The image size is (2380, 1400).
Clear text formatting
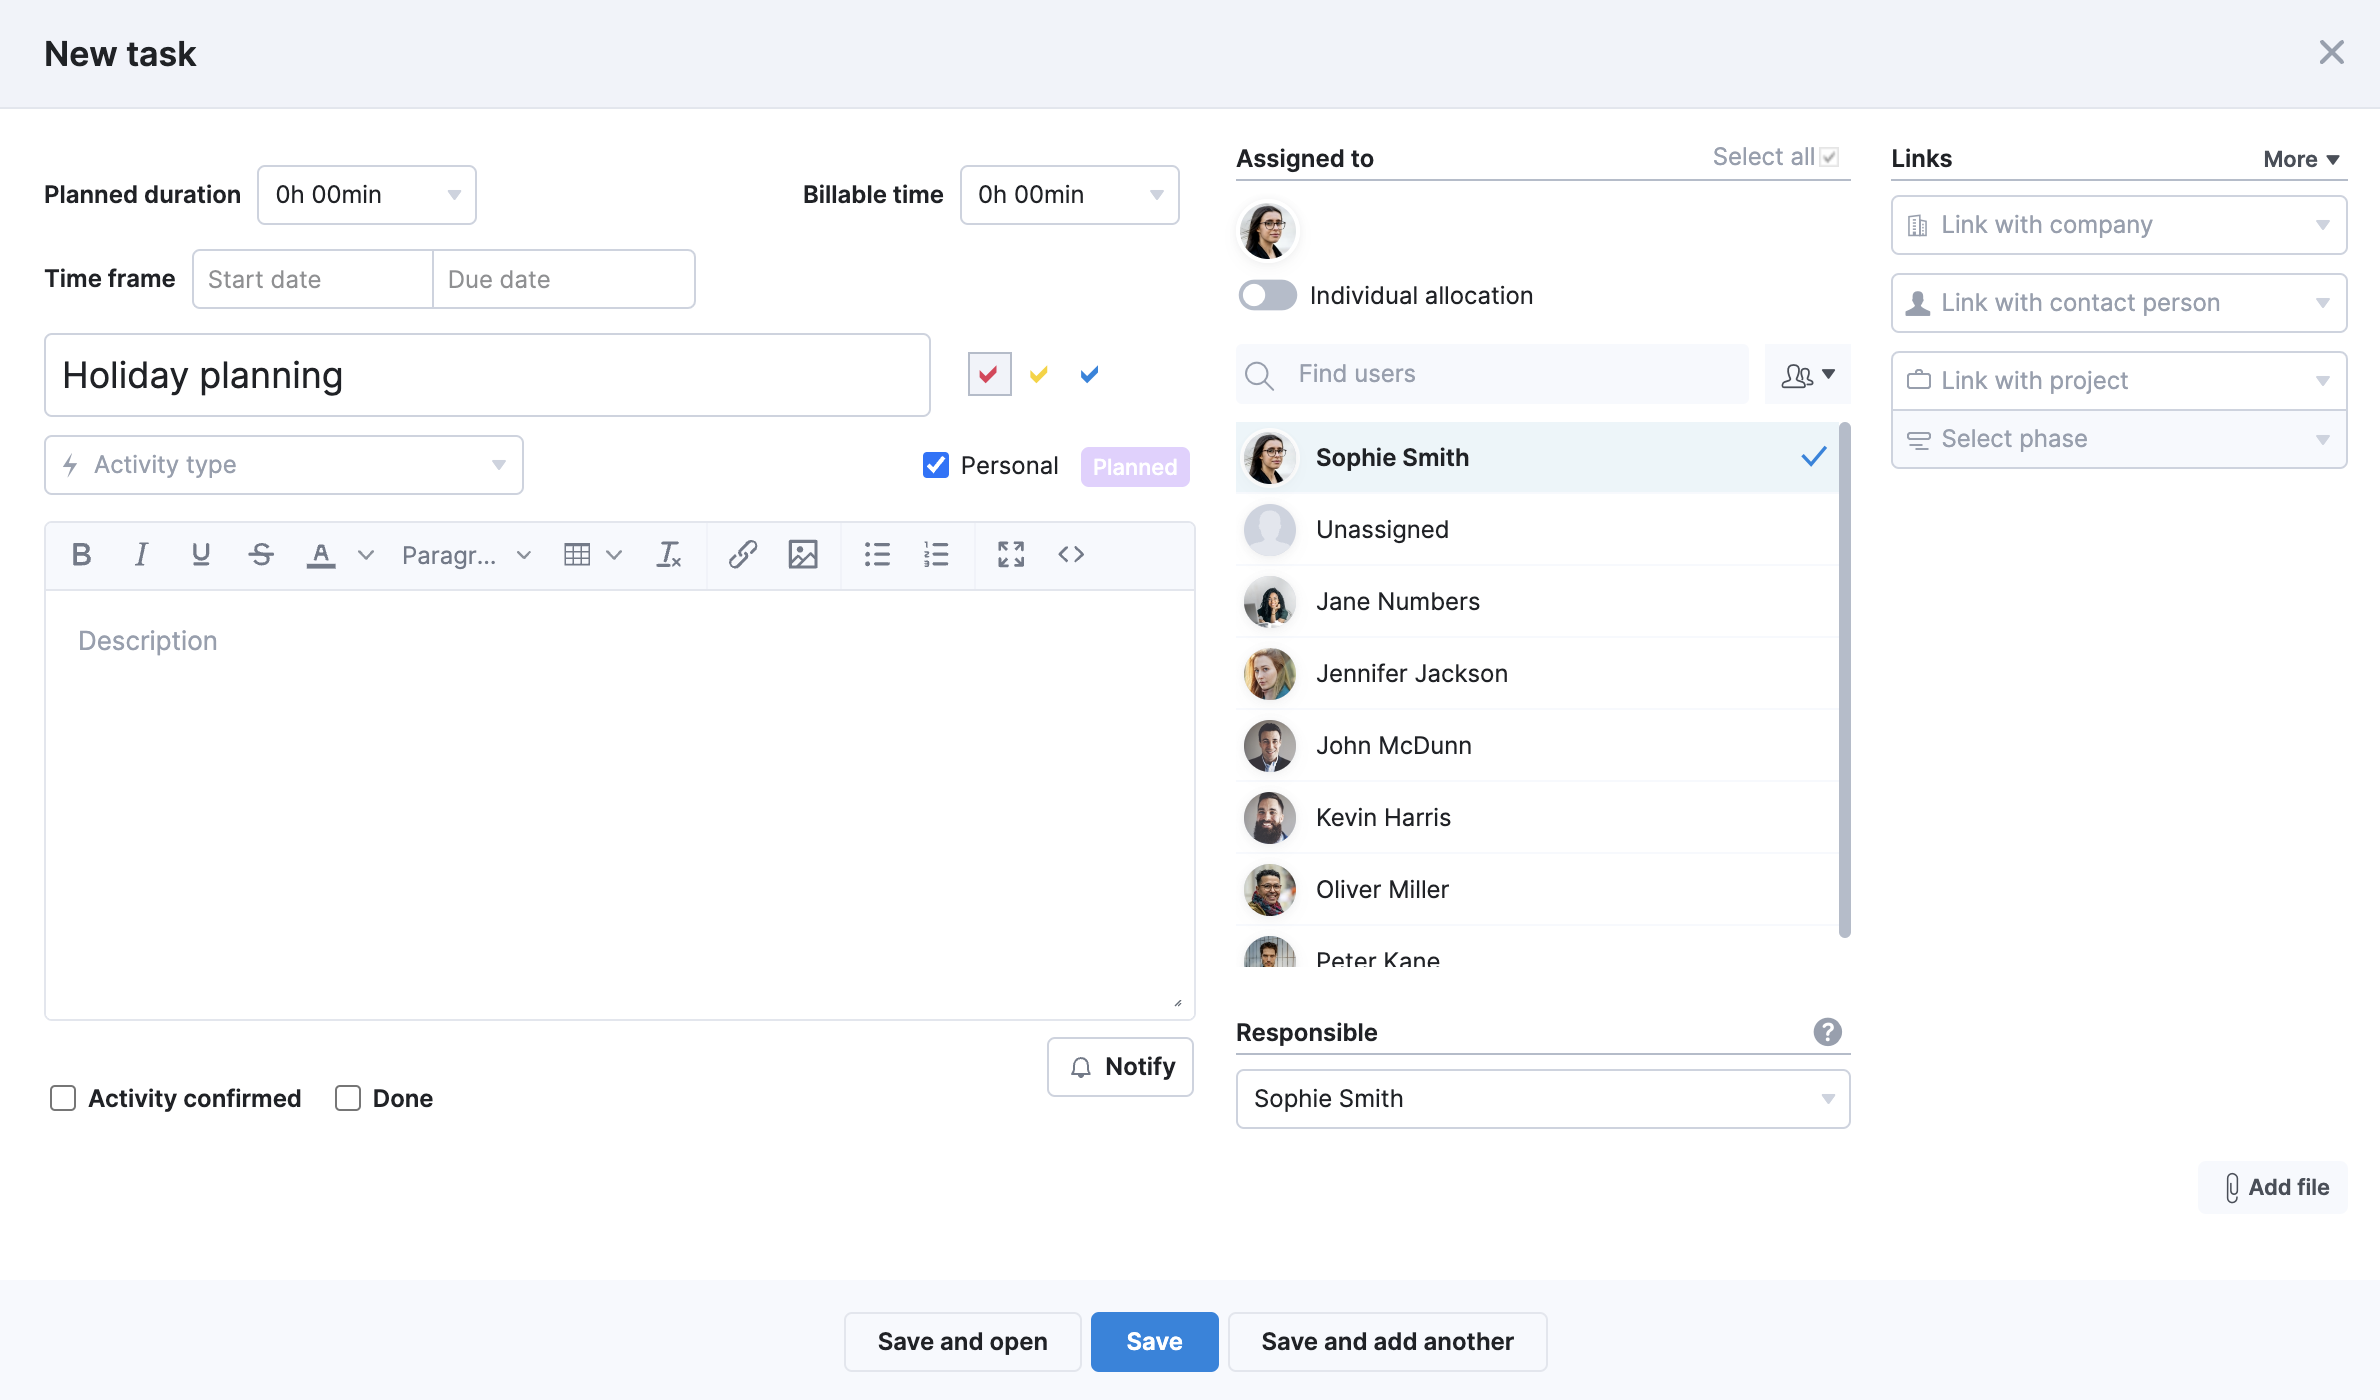click(669, 555)
